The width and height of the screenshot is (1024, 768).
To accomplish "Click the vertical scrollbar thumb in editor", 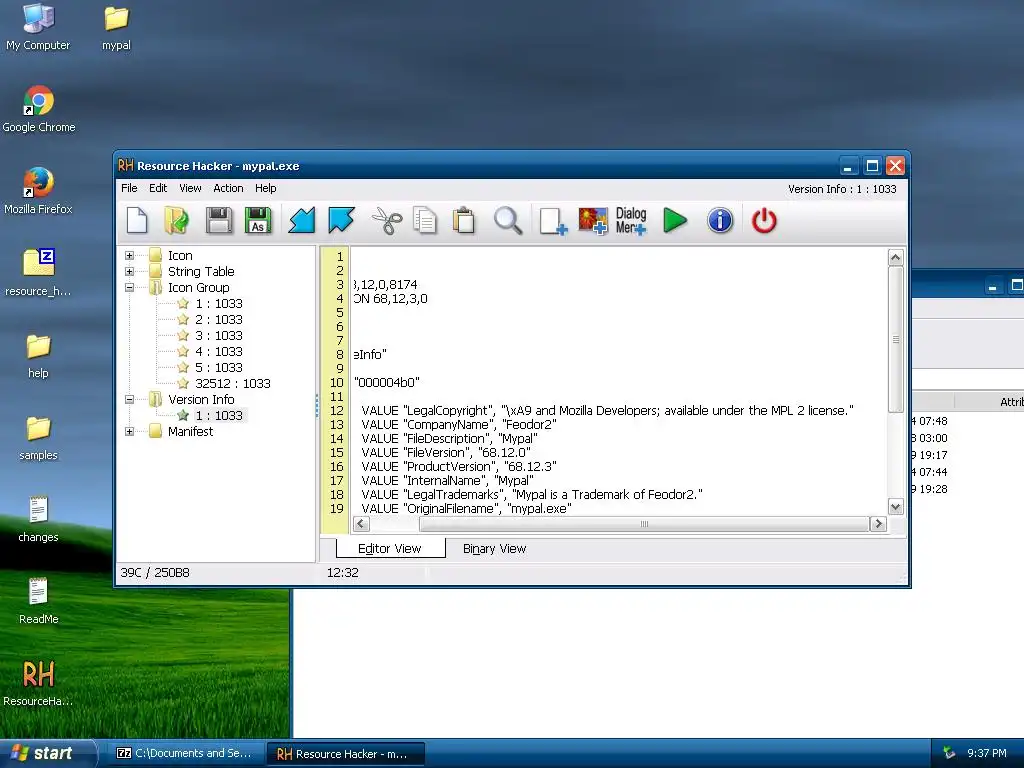I will [895, 339].
